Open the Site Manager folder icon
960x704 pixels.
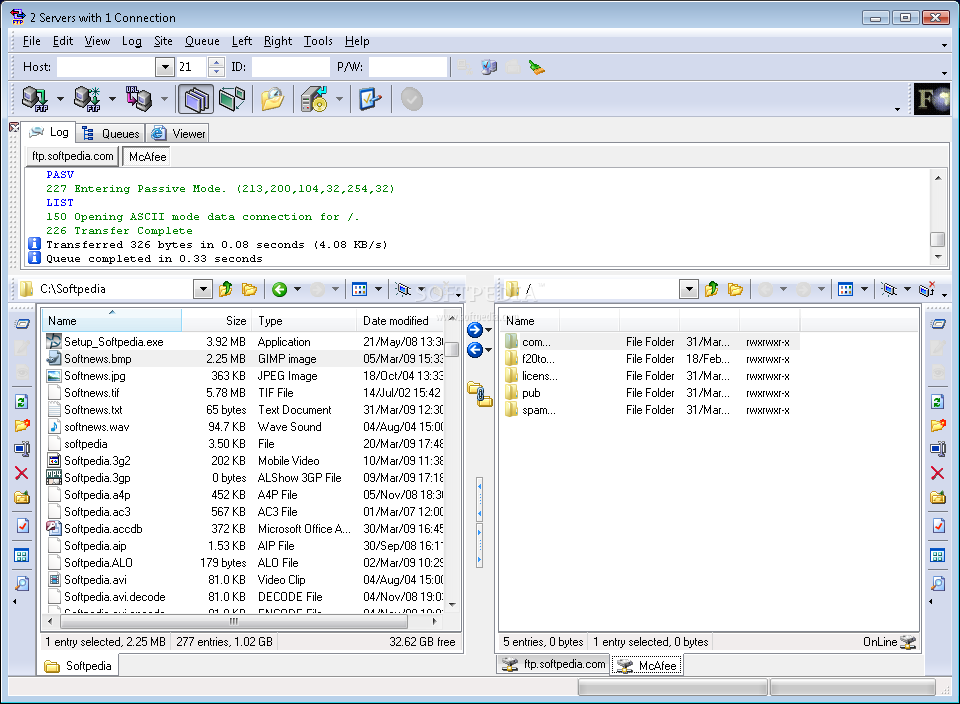pos(273,99)
